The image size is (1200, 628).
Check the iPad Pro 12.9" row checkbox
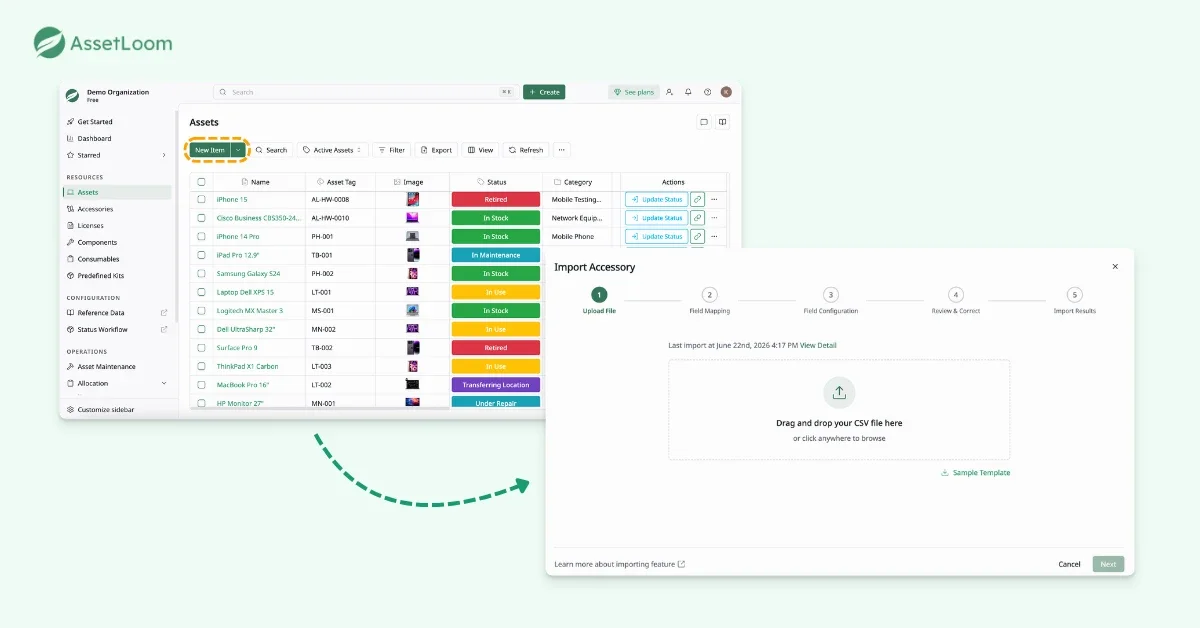(x=201, y=255)
